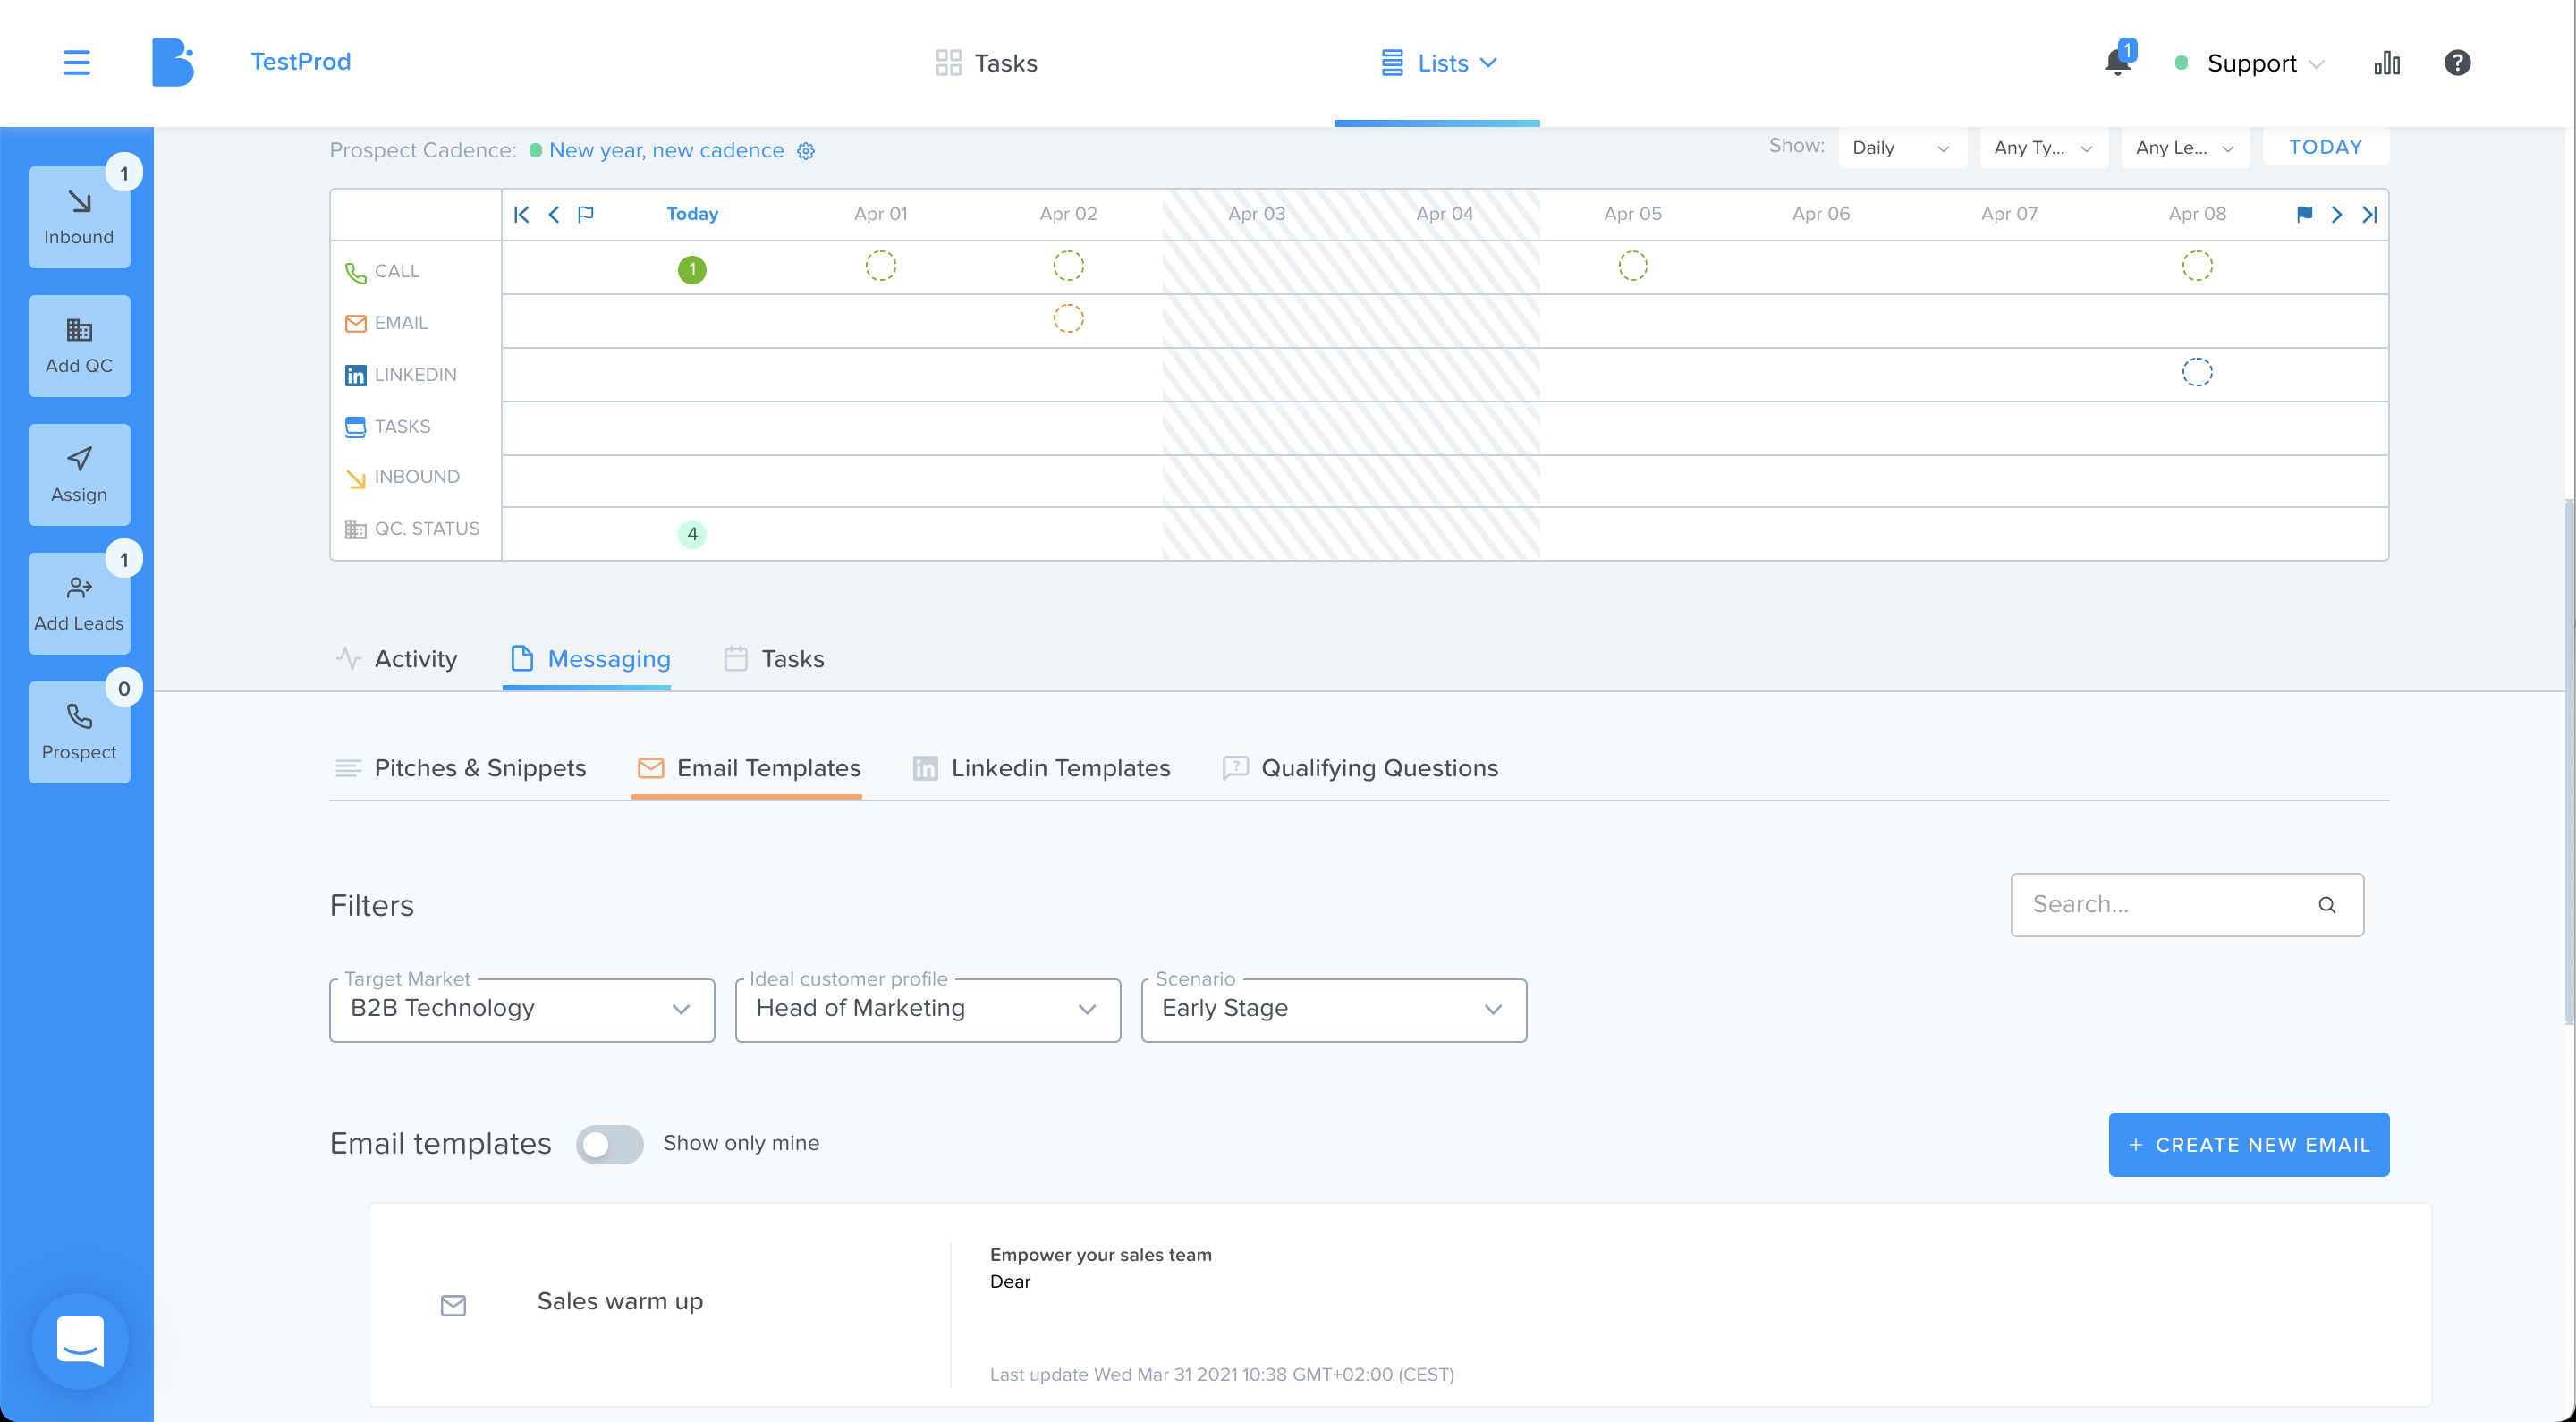Open cadence settings gear icon
The height and width of the screenshot is (1422, 2576).
tap(806, 151)
